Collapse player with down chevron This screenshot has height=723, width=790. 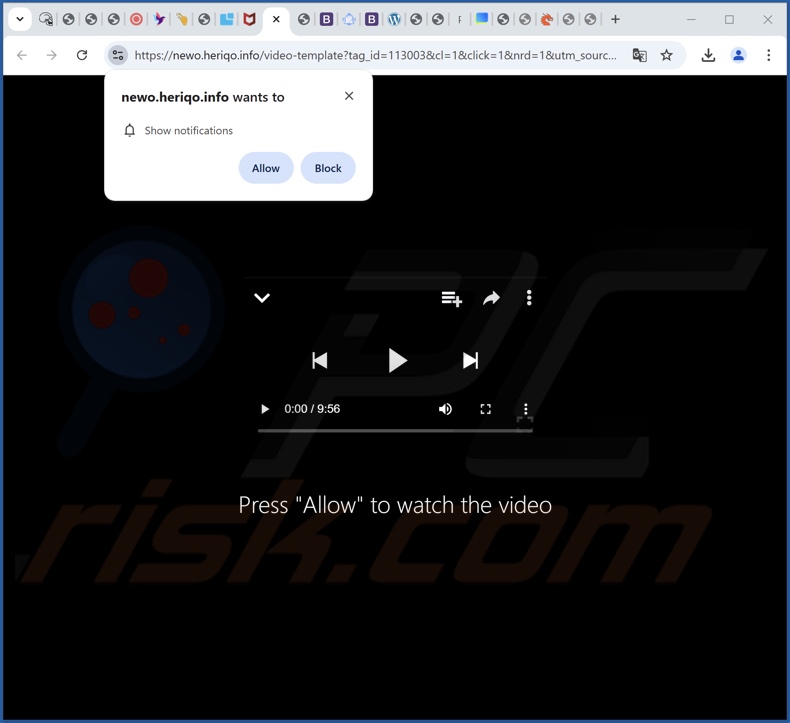click(x=262, y=298)
